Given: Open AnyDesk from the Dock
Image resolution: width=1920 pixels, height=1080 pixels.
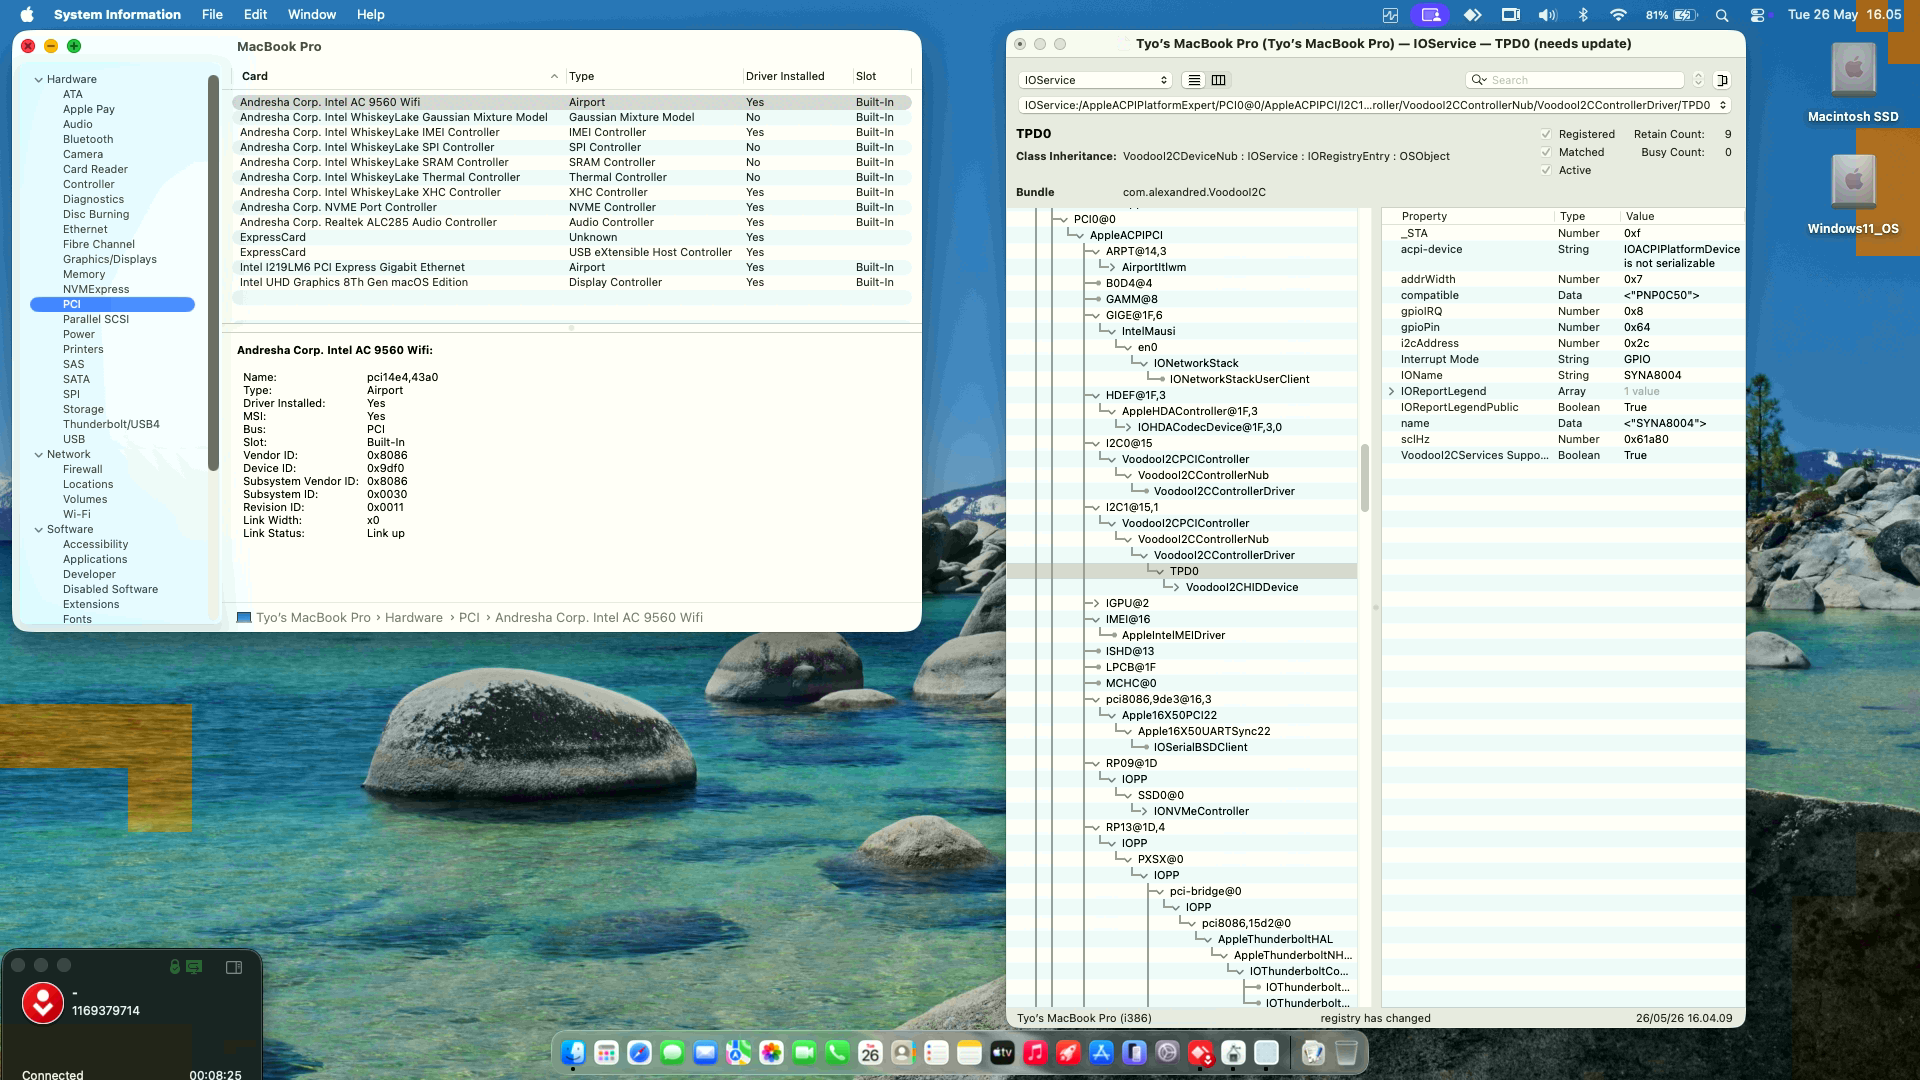Looking at the screenshot, I should click(x=1200, y=1052).
